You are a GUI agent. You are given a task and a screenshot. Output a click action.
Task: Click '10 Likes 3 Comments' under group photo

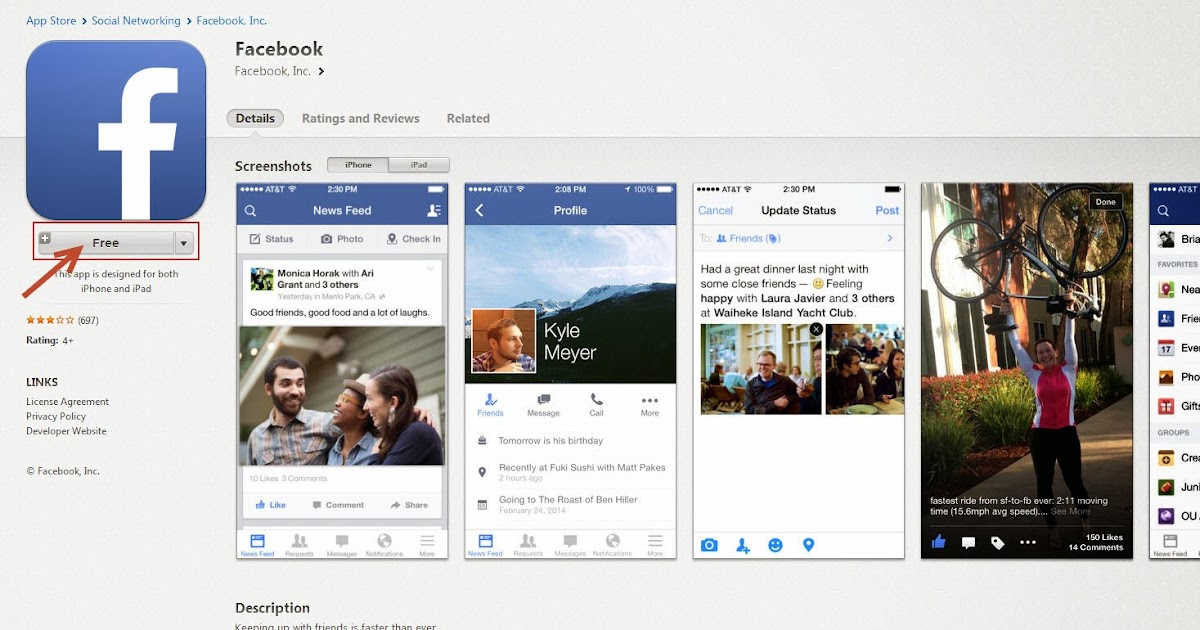coord(288,479)
